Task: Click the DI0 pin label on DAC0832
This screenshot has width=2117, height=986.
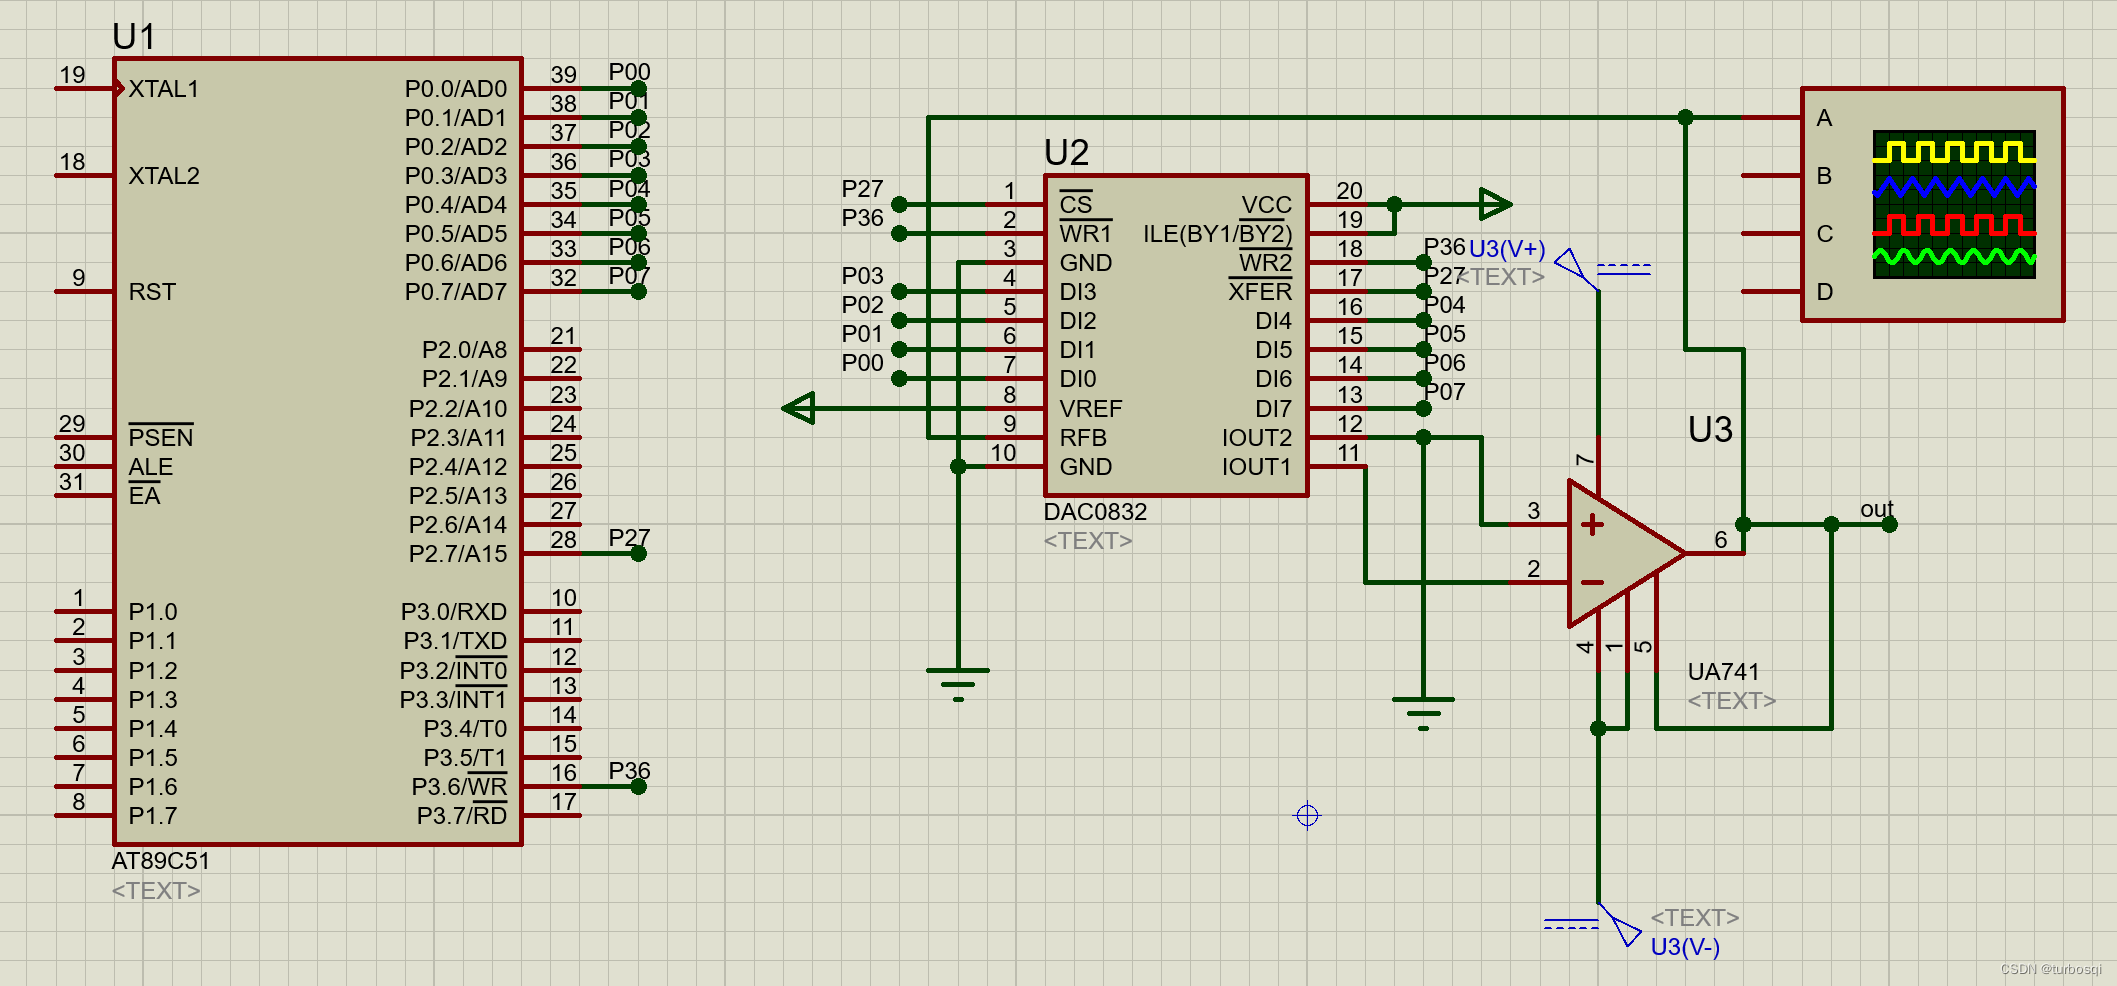Action: click(1078, 379)
